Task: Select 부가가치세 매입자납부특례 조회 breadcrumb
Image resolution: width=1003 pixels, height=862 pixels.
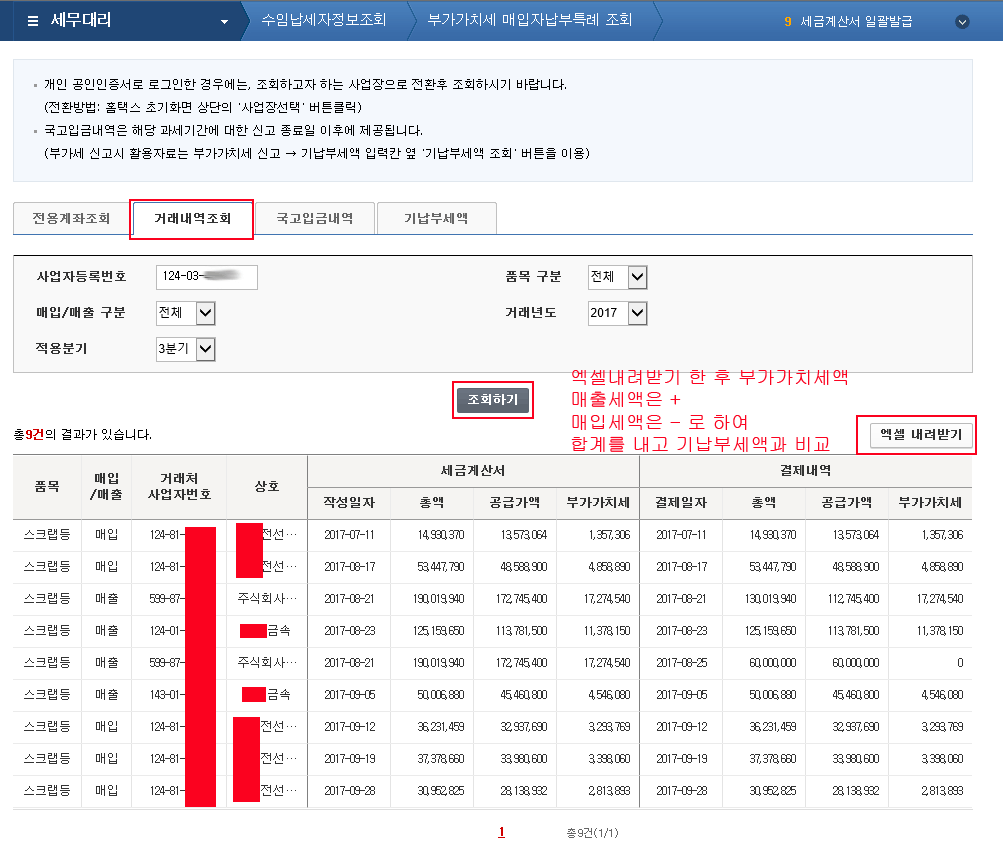Action: (529, 20)
